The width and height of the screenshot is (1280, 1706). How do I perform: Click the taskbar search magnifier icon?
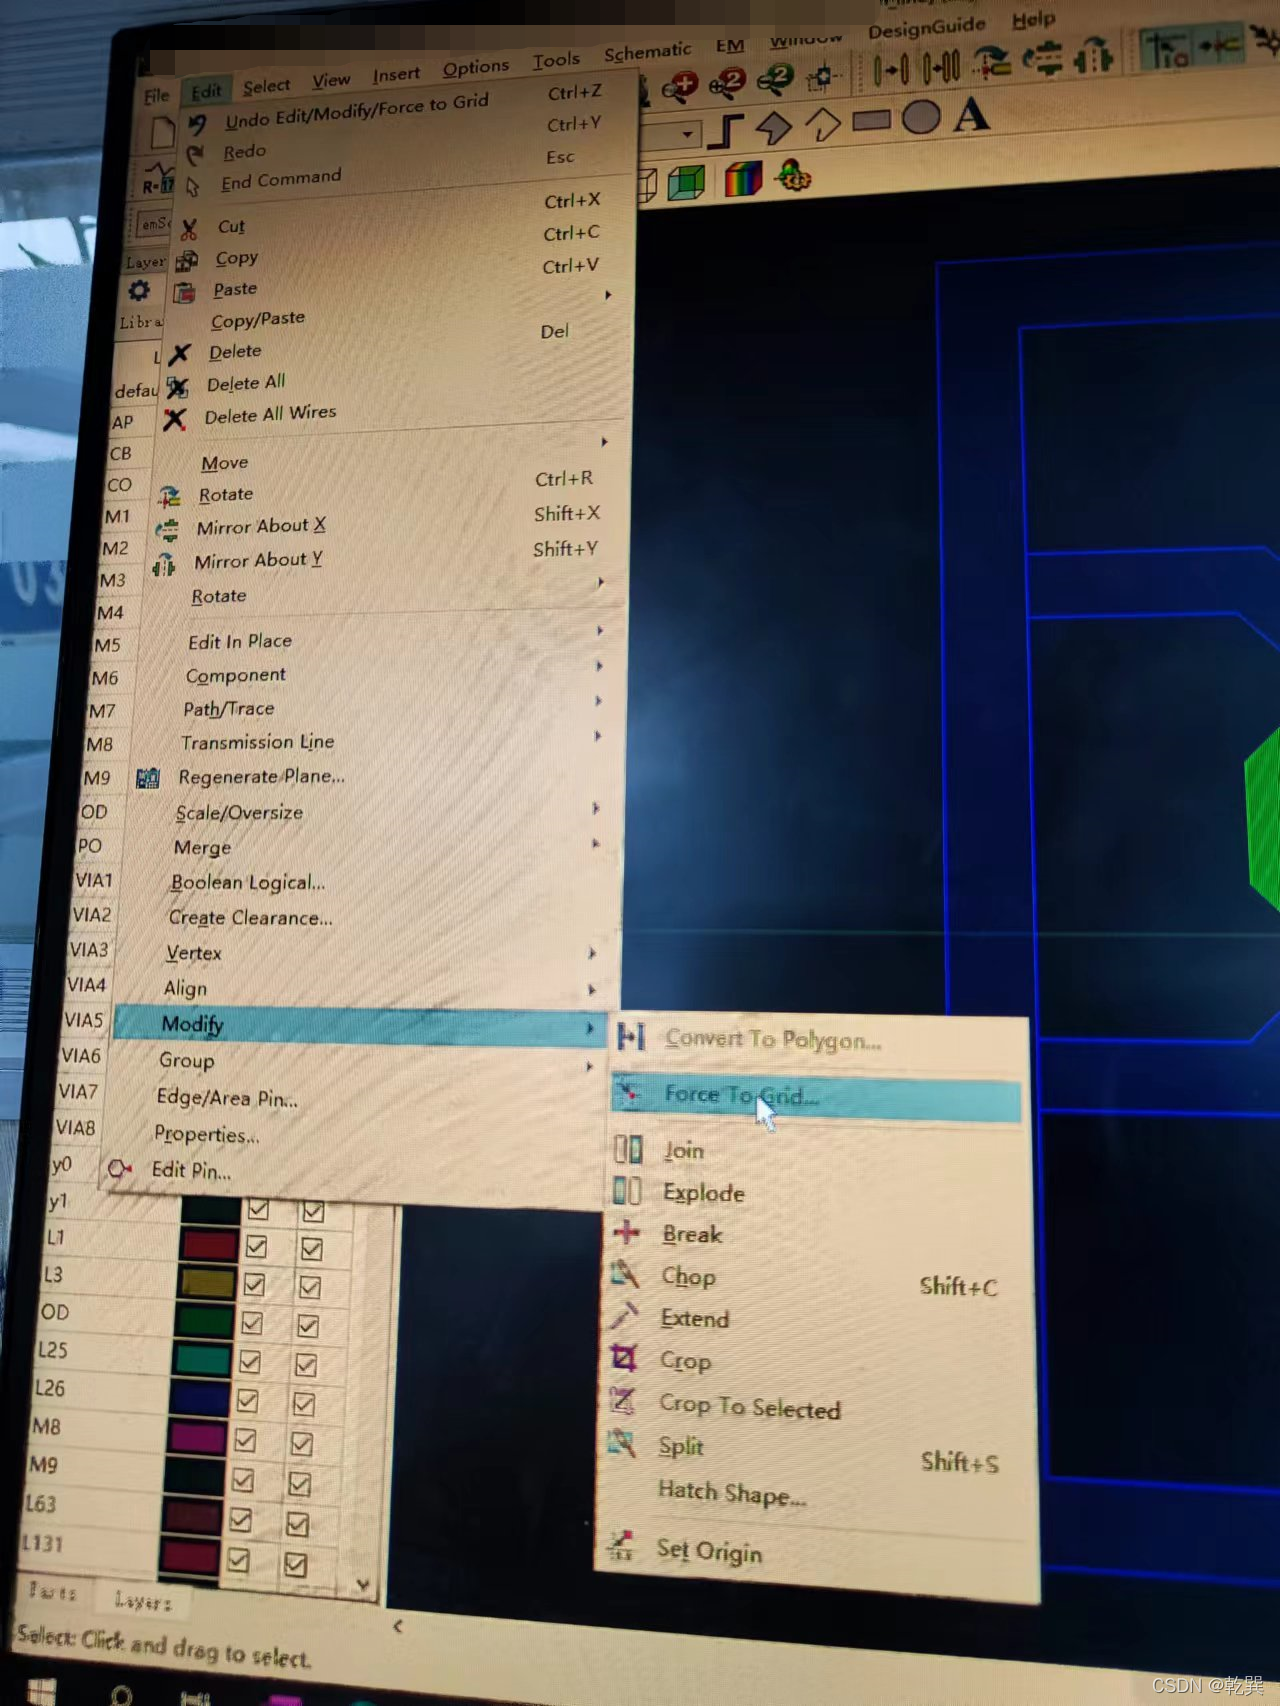click(121, 1696)
